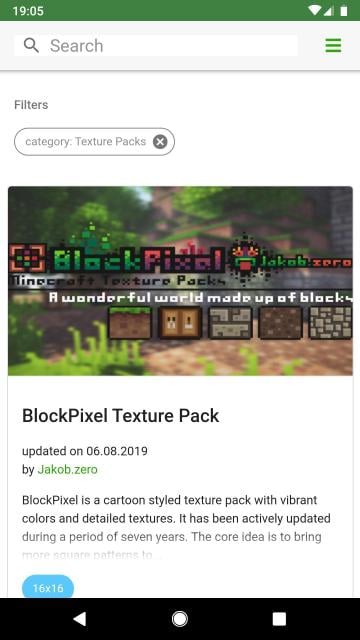Tap the wooden door block icon in banner
The image size is (360, 640).
[180, 323]
